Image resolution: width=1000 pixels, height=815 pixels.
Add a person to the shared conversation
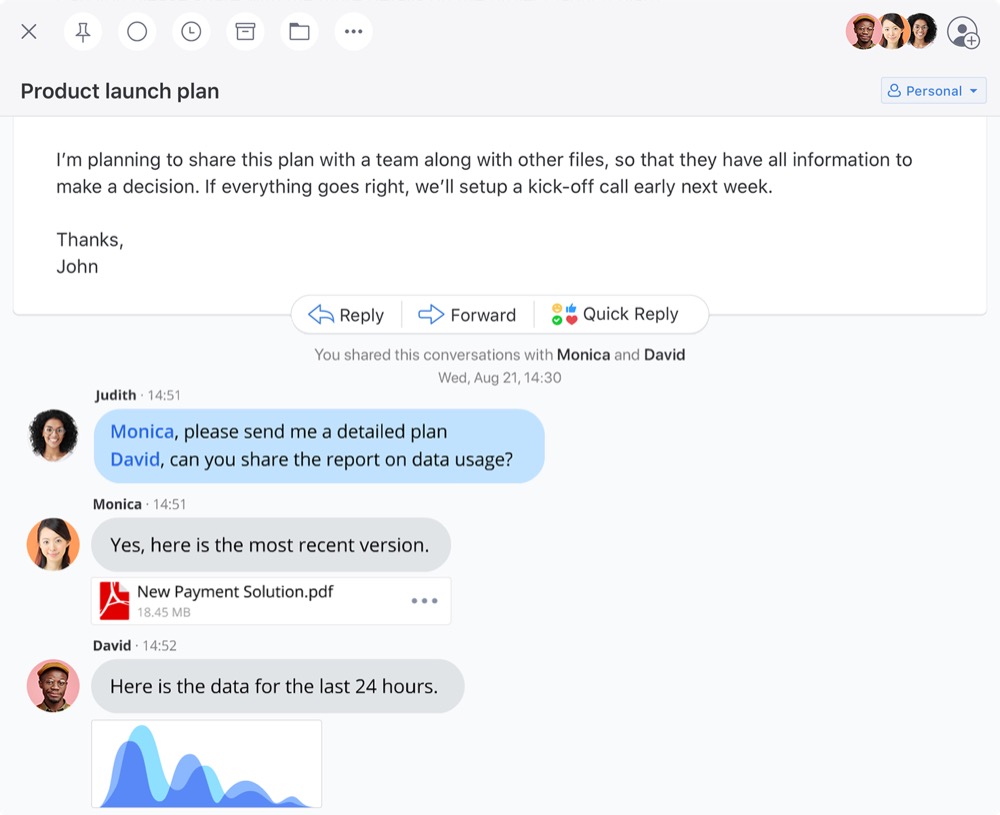(963, 32)
